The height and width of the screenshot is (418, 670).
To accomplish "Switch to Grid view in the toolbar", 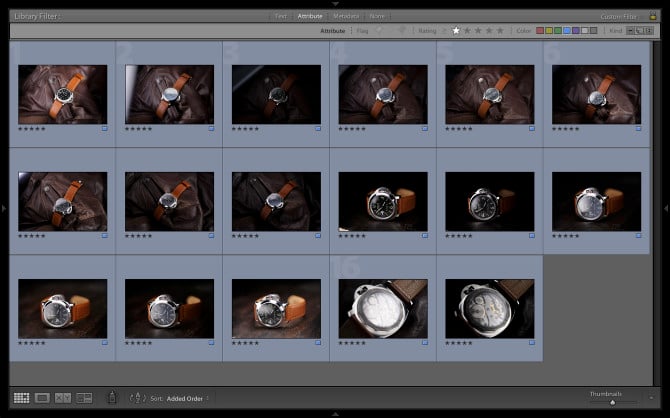I will [21, 398].
